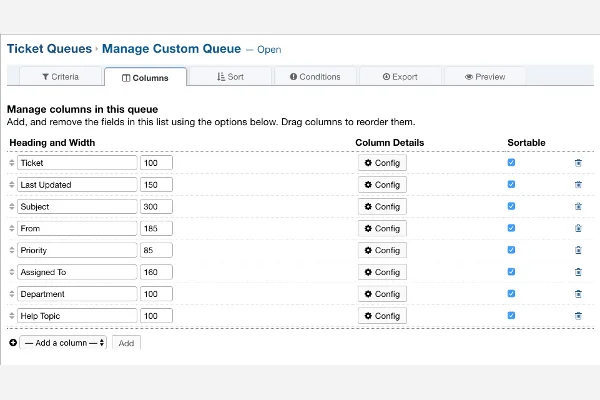The width and height of the screenshot is (600, 400).
Task: Switch to the Criteria tab
Action: click(x=60, y=77)
